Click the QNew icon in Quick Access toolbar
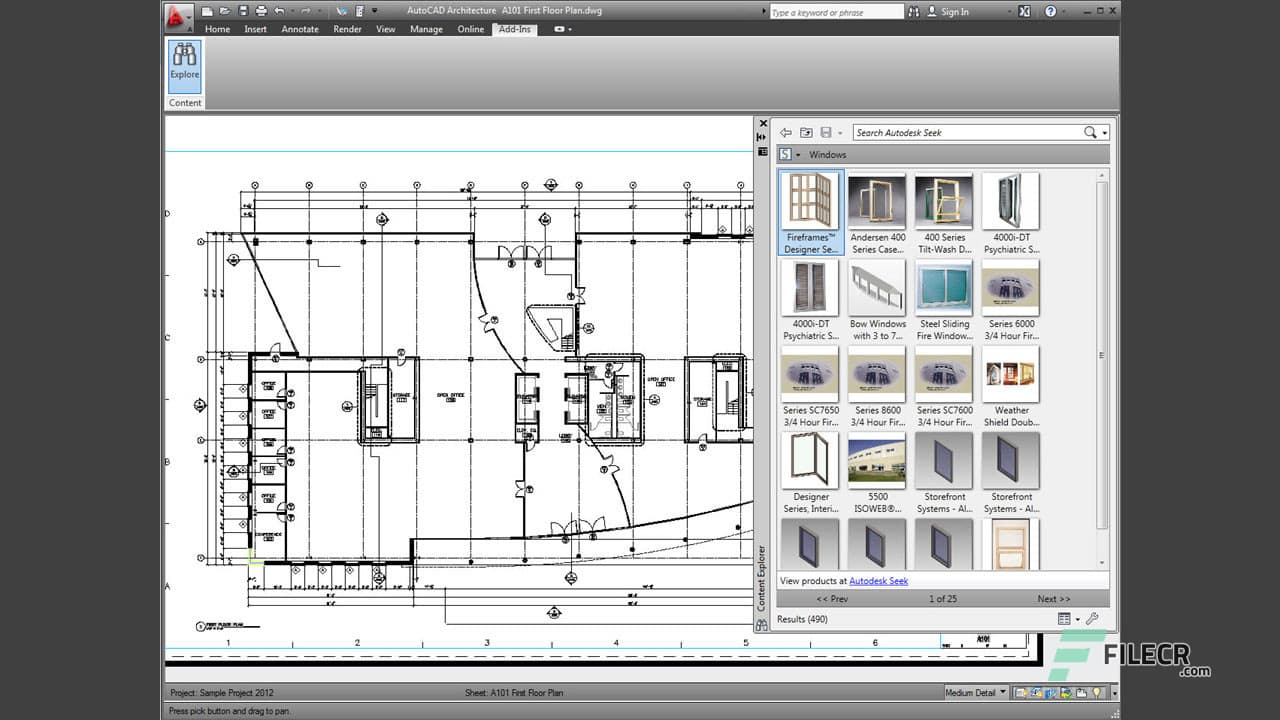Screen dimensions: 1280x720 coord(207,11)
